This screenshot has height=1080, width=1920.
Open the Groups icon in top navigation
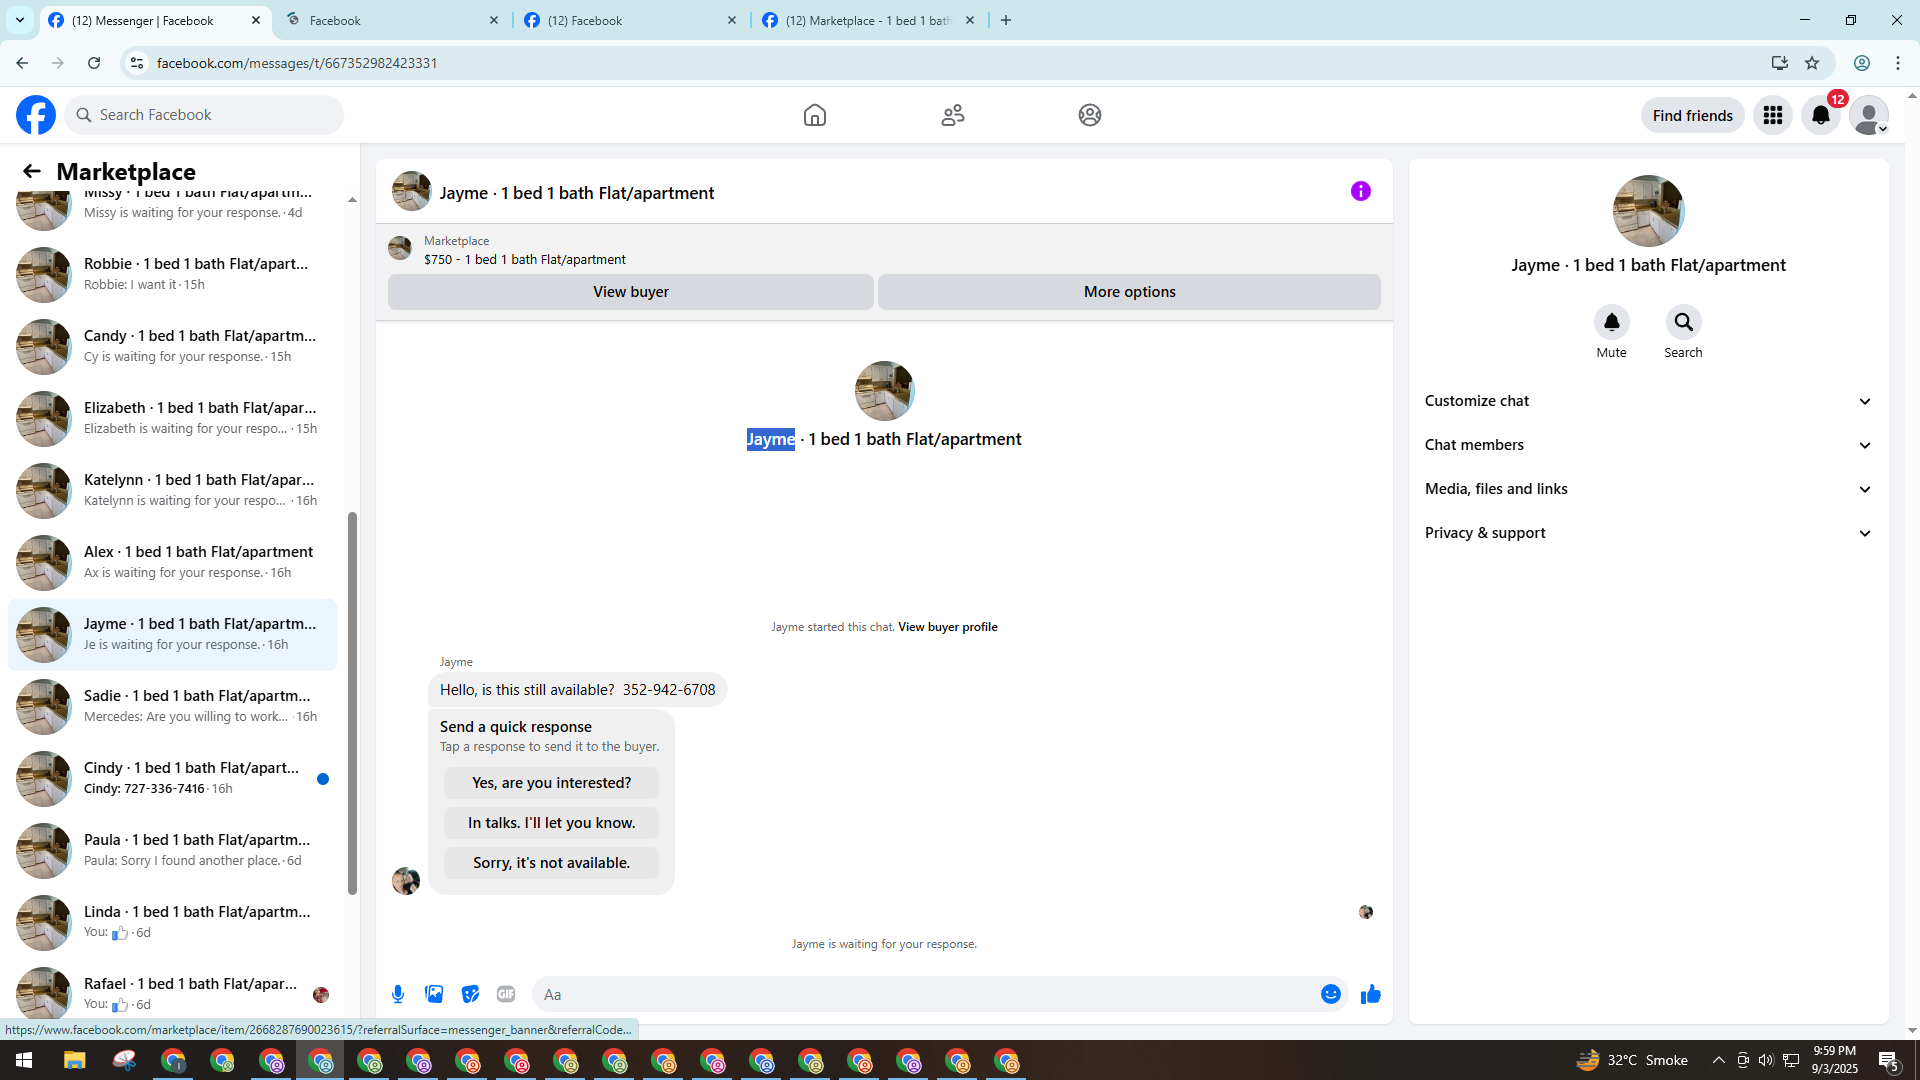point(1090,115)
